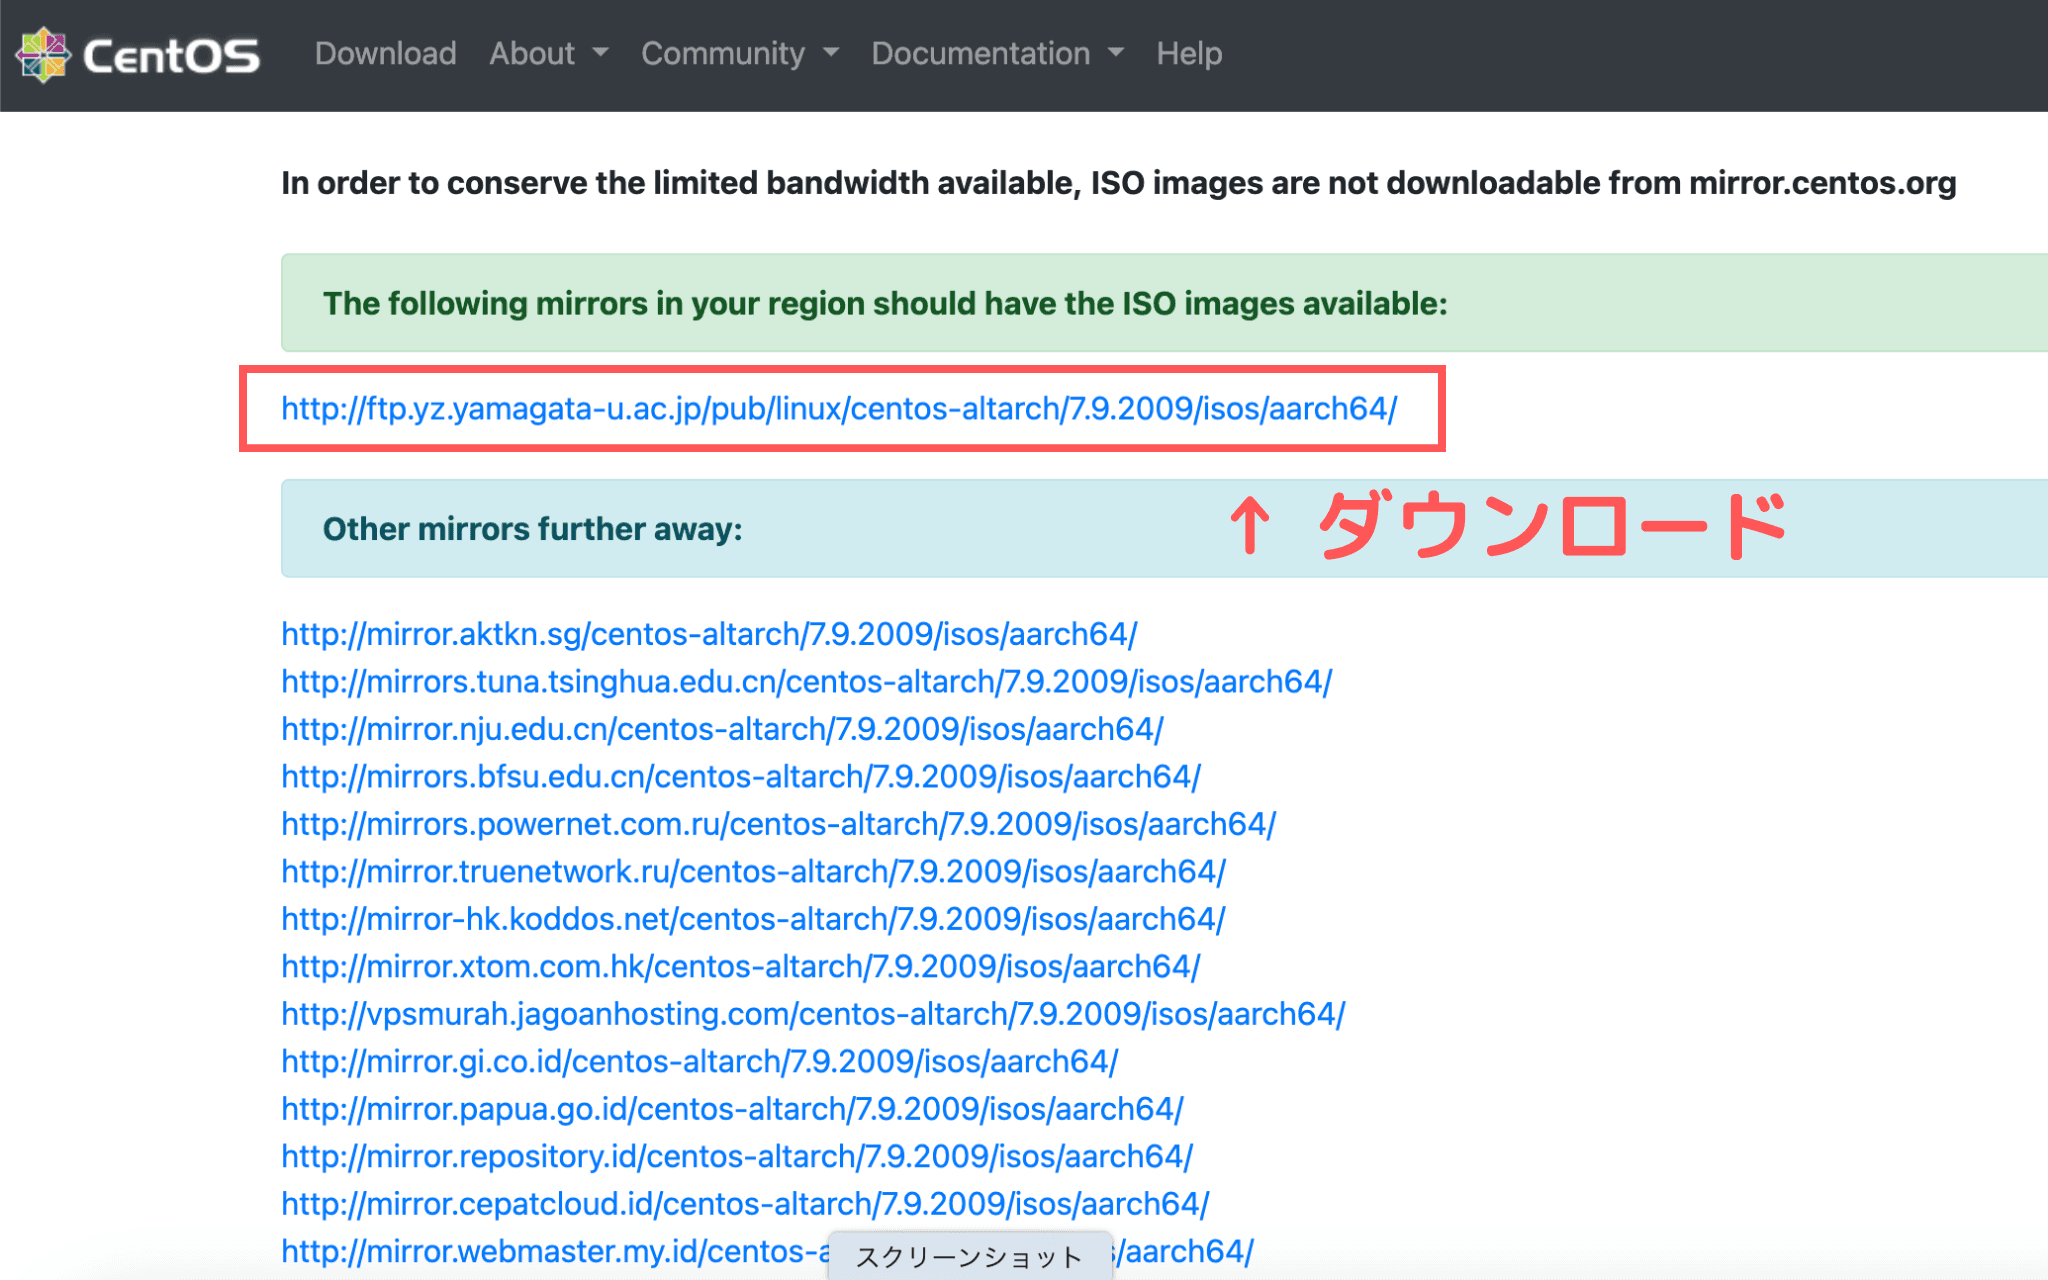Open the mirror.xtom.com.hk mirror link
The height and width of the screenshot is (1280, 2048).
pyautogui.click(x=740, y=967)
